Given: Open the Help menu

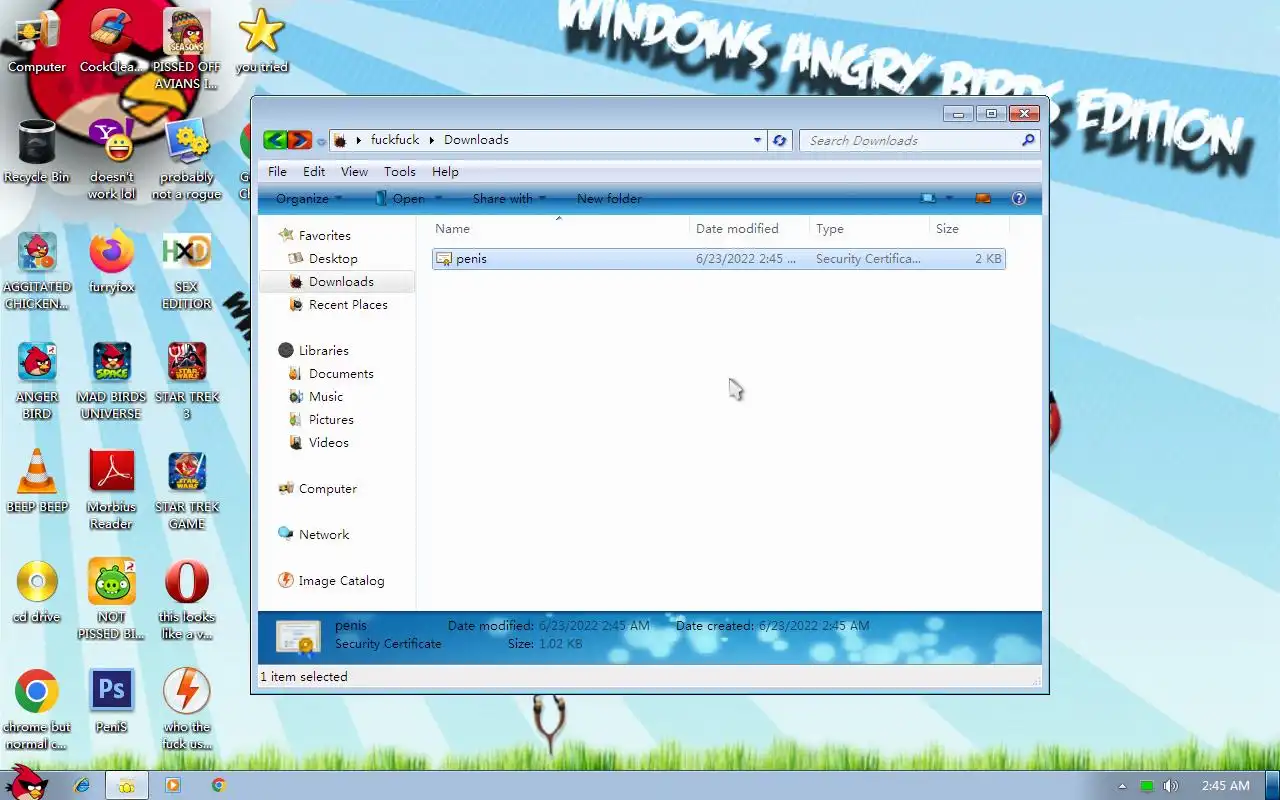Looking at the screenshot, I should (445, 171).
